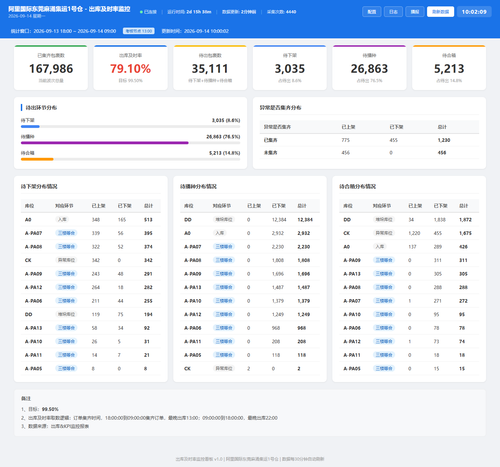Select the 26,863 summary card value
The image size is (500, 467).
[369, 69]
